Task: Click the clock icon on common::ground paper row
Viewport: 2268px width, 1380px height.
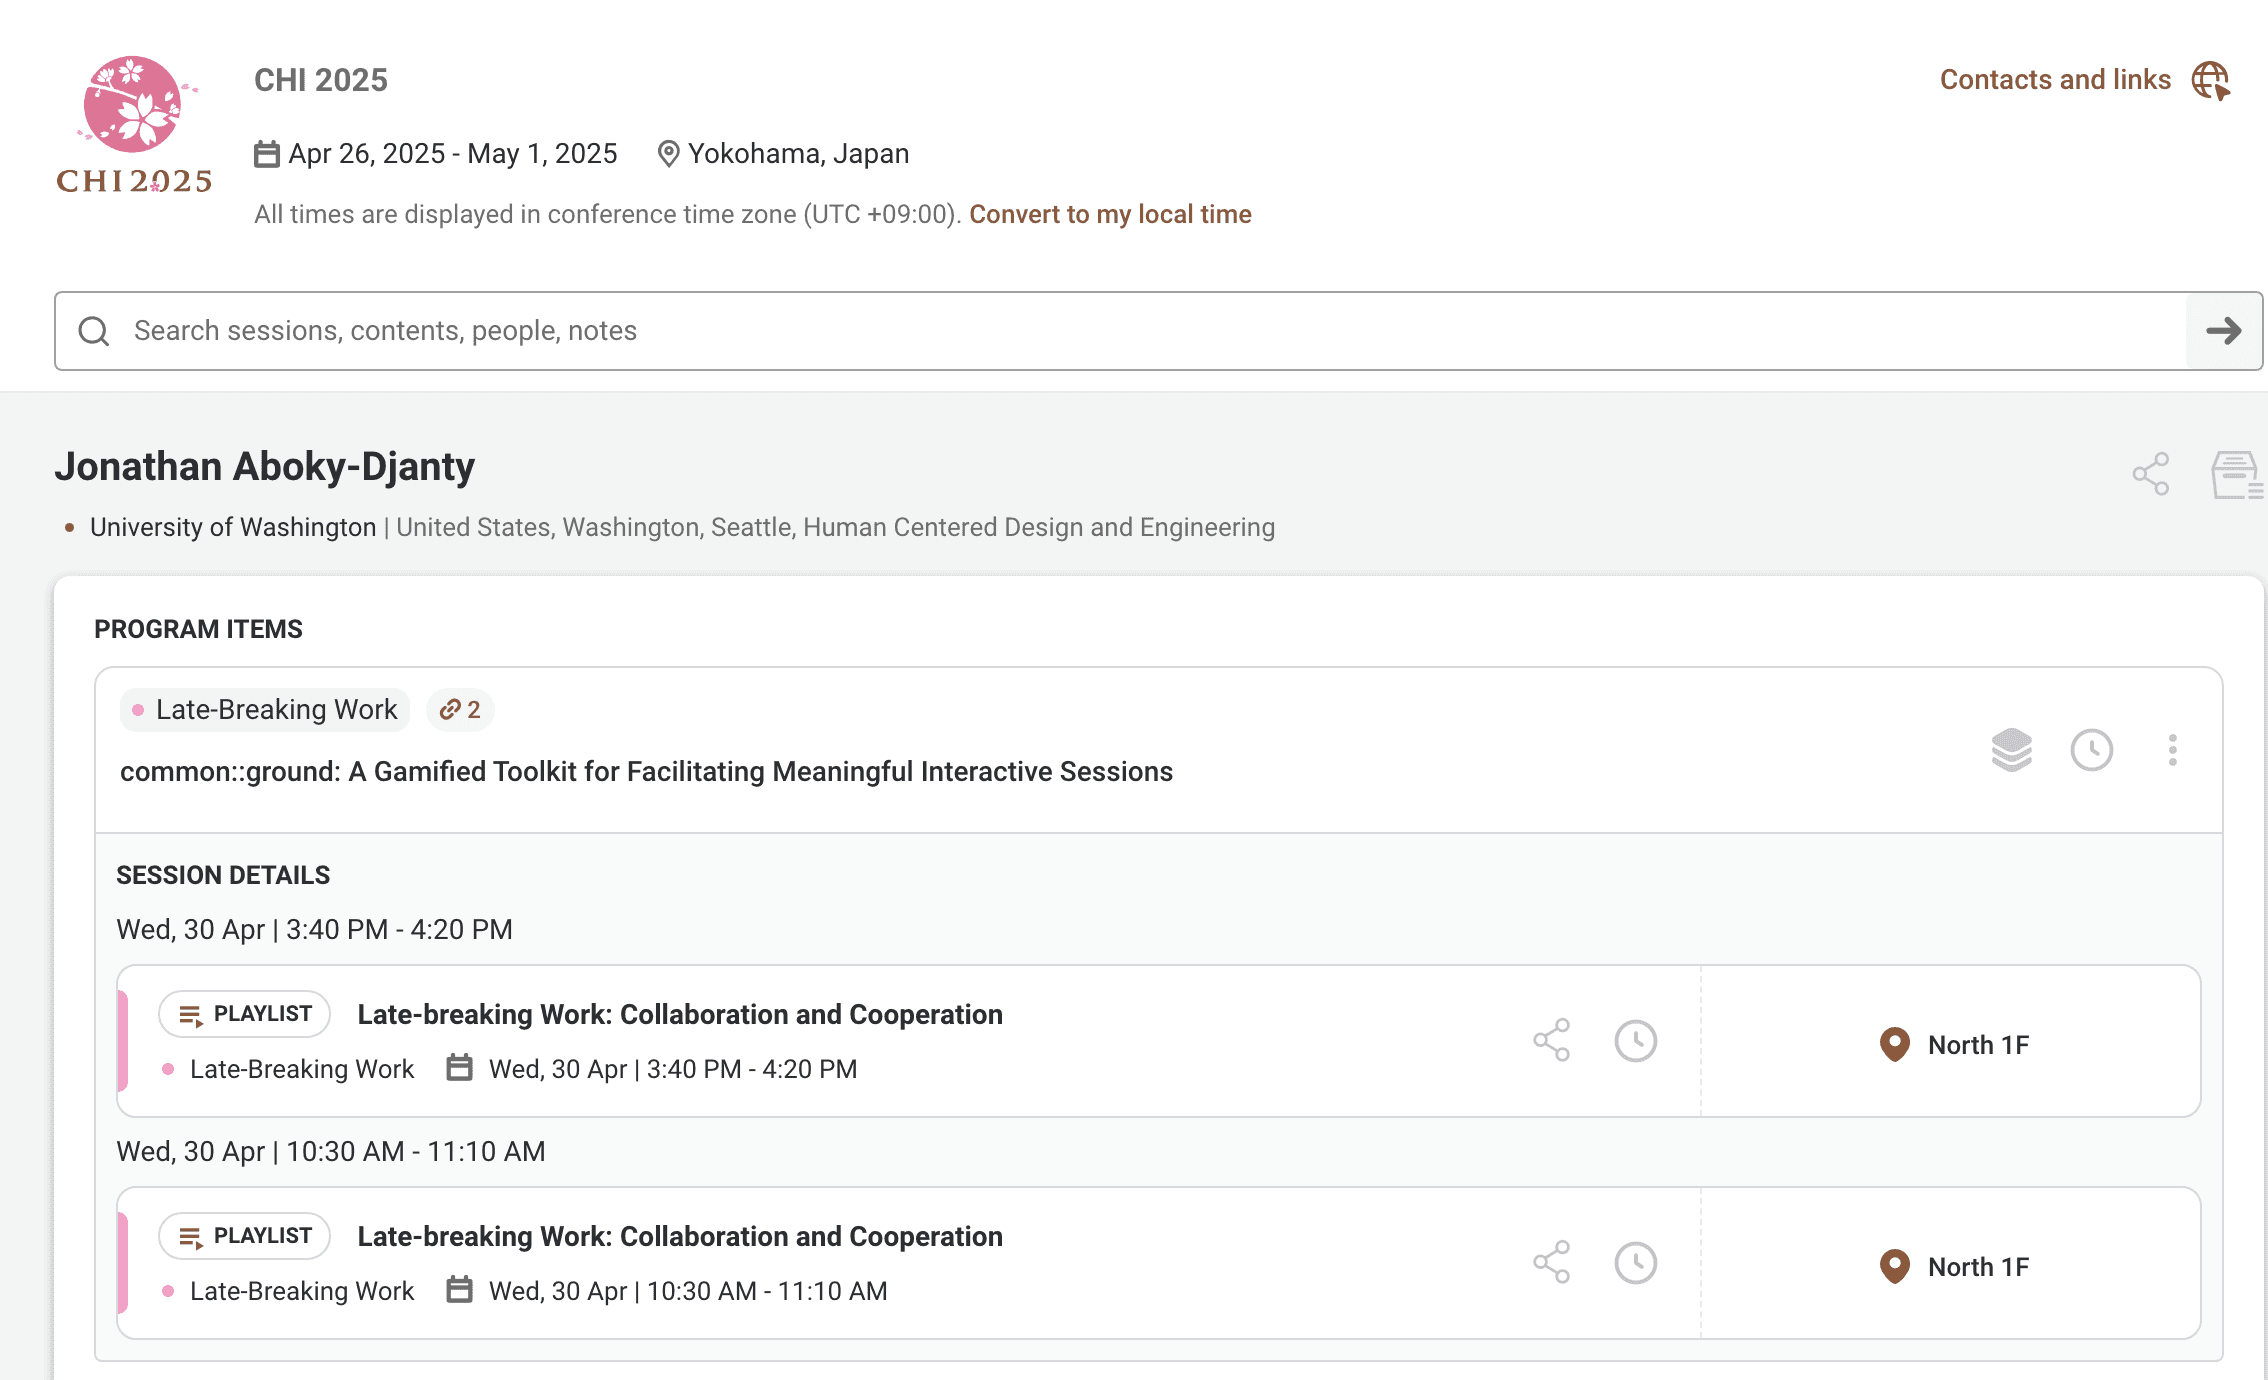Action: pyautogui.click(x=2091, y=750)
